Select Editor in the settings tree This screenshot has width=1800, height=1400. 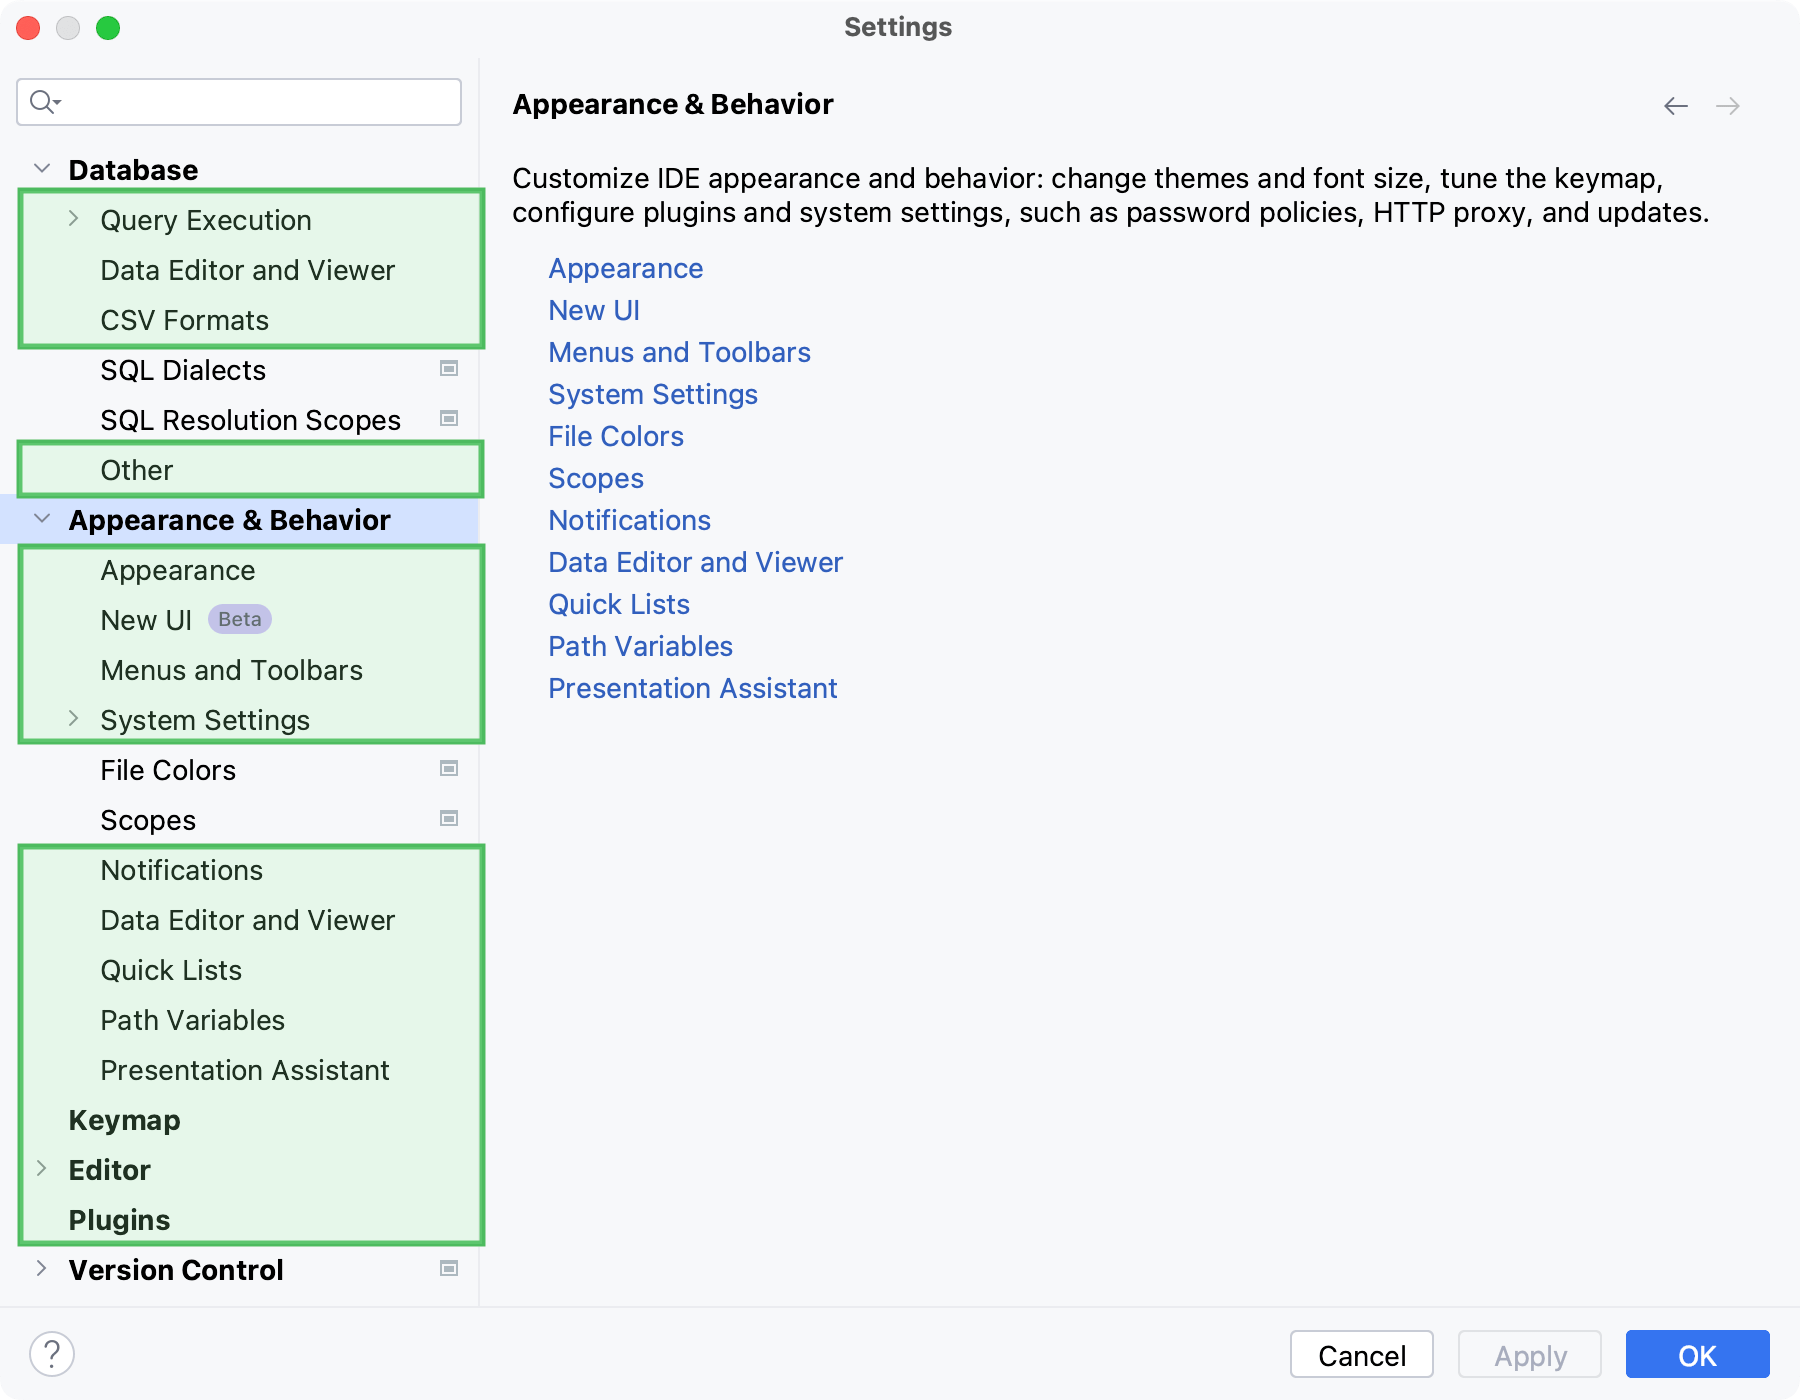pyautogui.click(x=109, y=1170)
